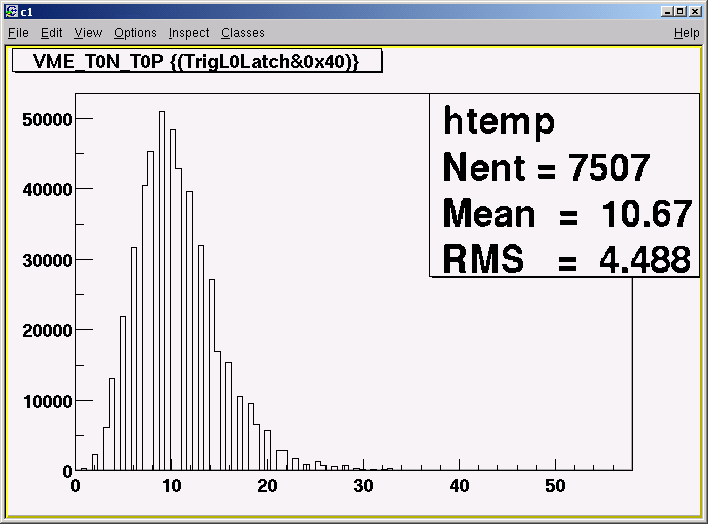Click the 40 x-axis label
The image size is (708, 524).
pos(459,486)
